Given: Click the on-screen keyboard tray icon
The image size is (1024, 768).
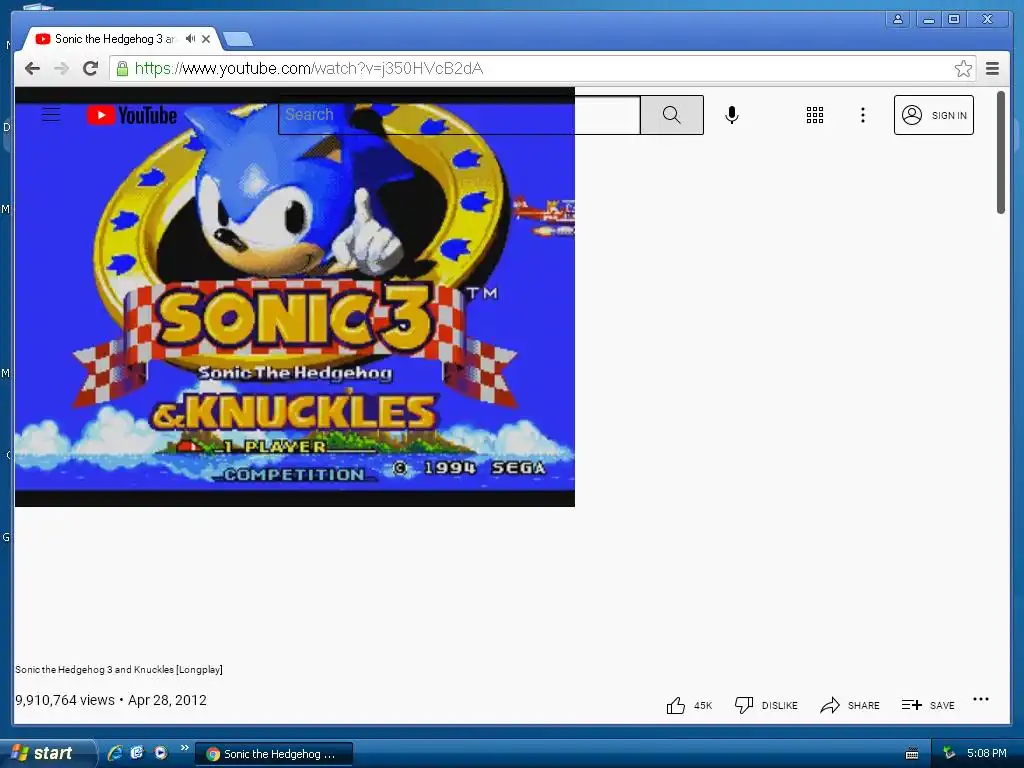Looking at the screenshot, I should coord(912,754).
